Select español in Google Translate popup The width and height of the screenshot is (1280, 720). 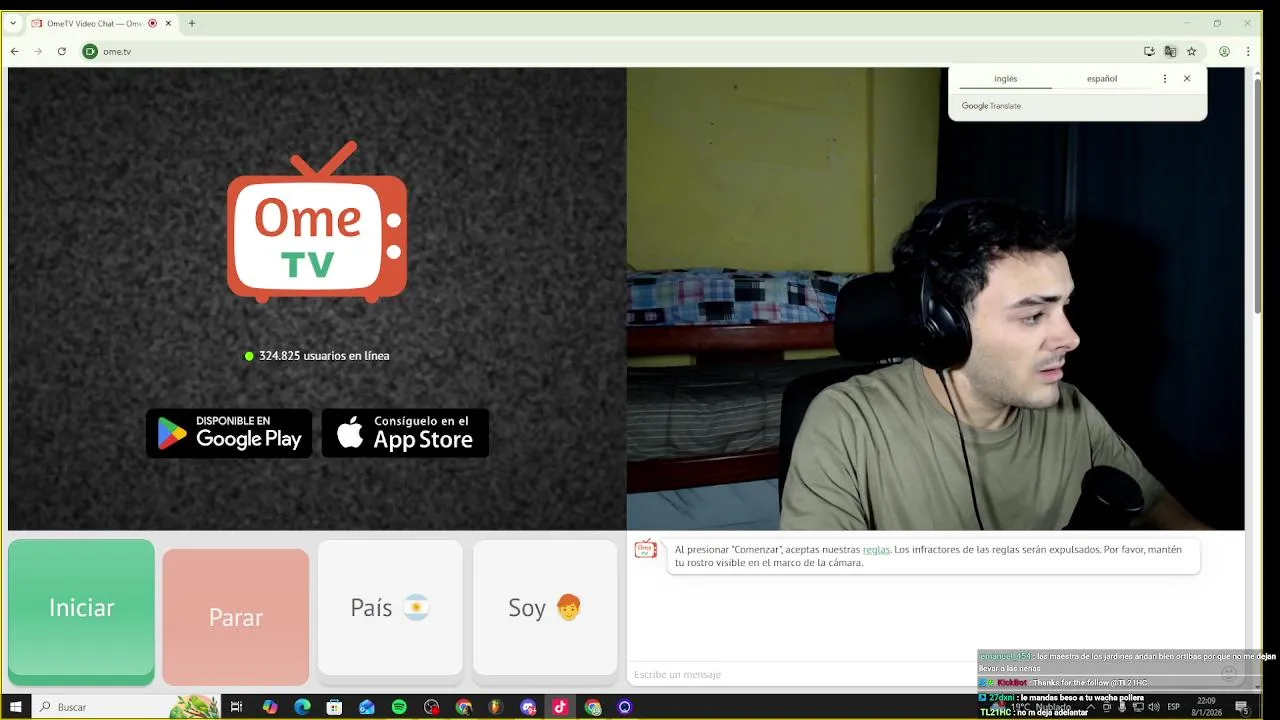tap(1101, 78)
